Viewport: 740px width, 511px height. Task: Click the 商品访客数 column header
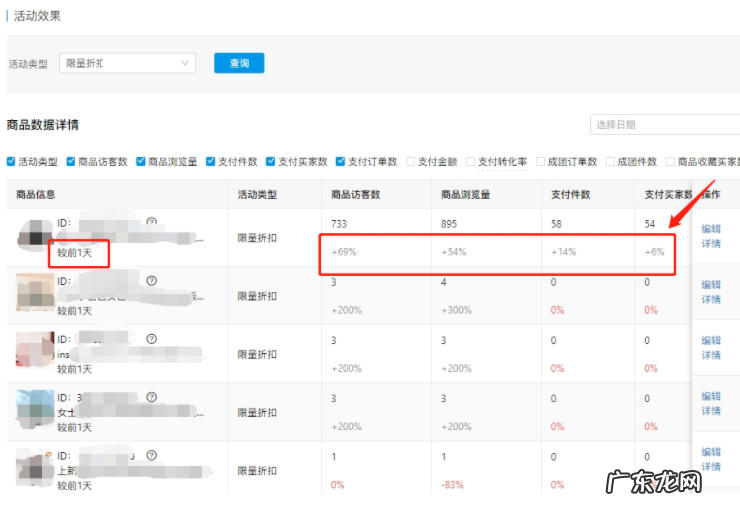point(355,194)
